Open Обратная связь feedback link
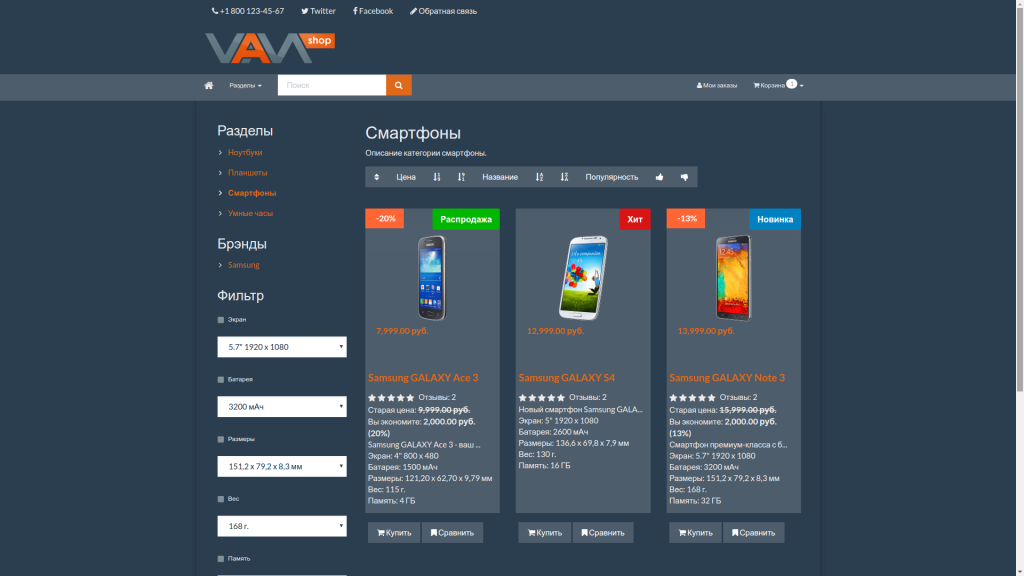This screenshot has width=1024, height=576. click(443, 11)
